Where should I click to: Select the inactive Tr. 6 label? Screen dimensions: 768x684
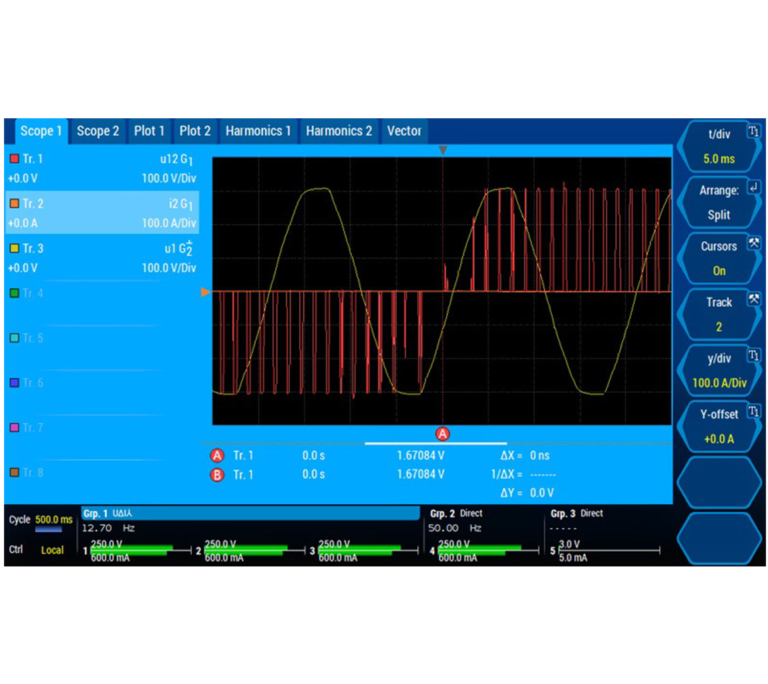33,383
